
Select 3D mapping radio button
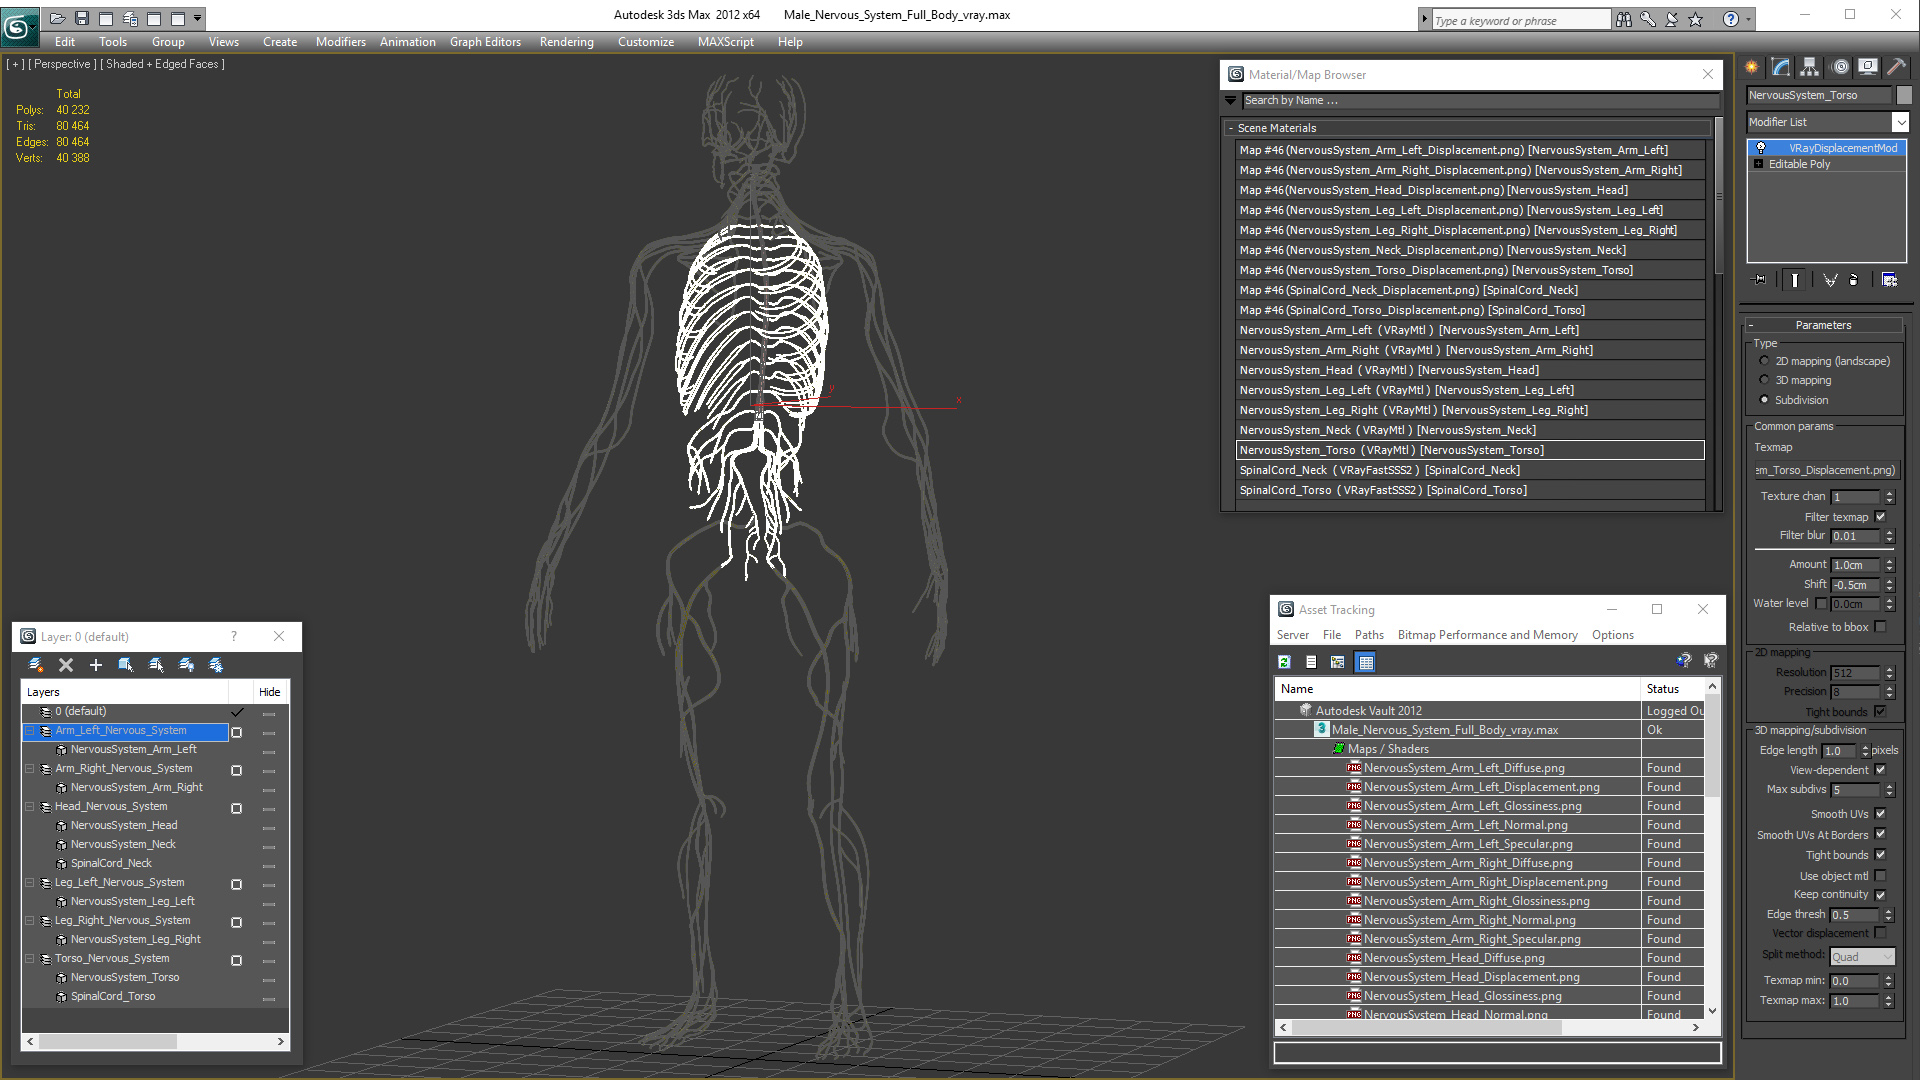pyautogui.click(x=1764, y=380)
